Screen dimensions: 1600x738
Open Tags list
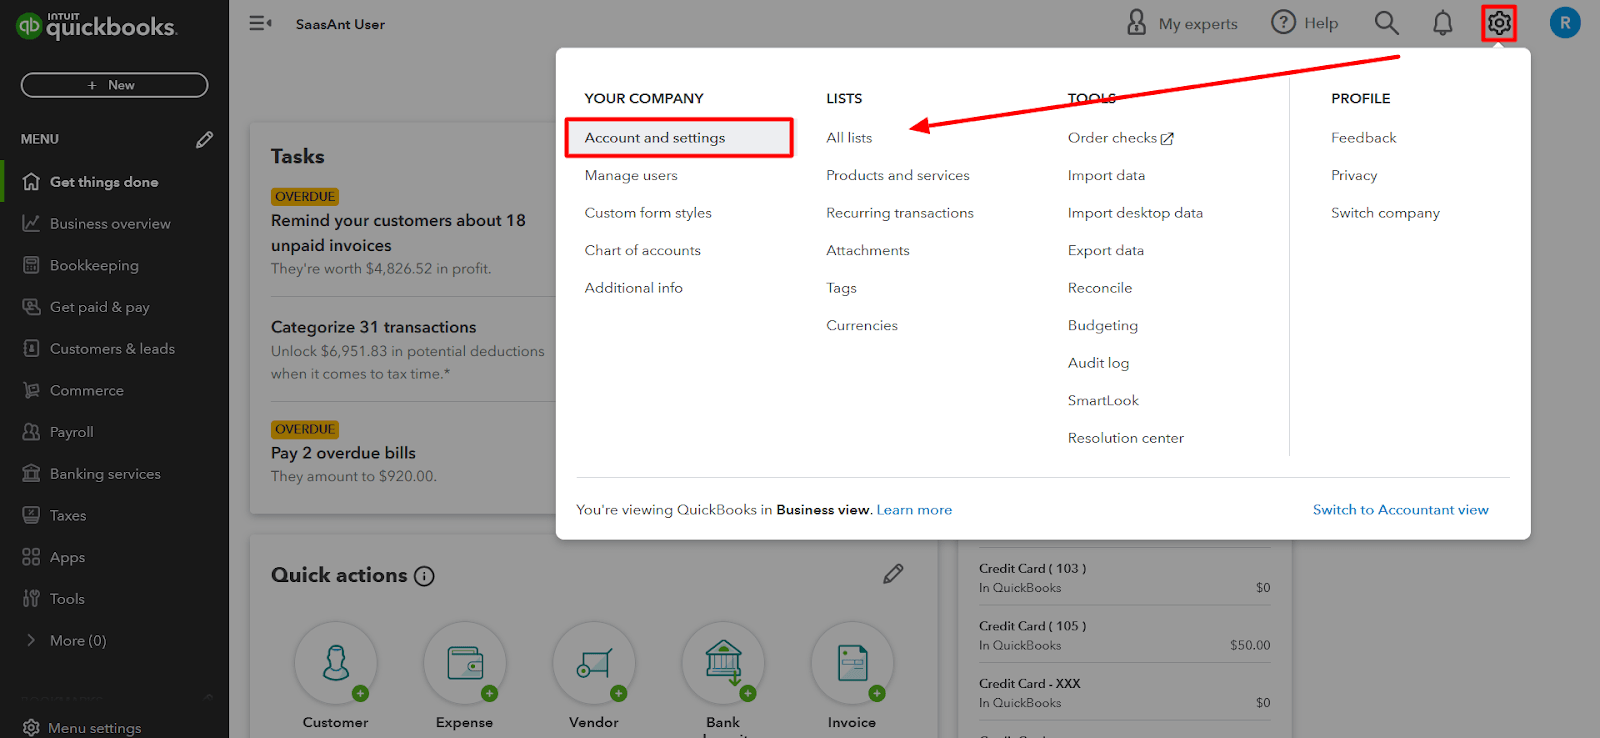tap(841, 288)
